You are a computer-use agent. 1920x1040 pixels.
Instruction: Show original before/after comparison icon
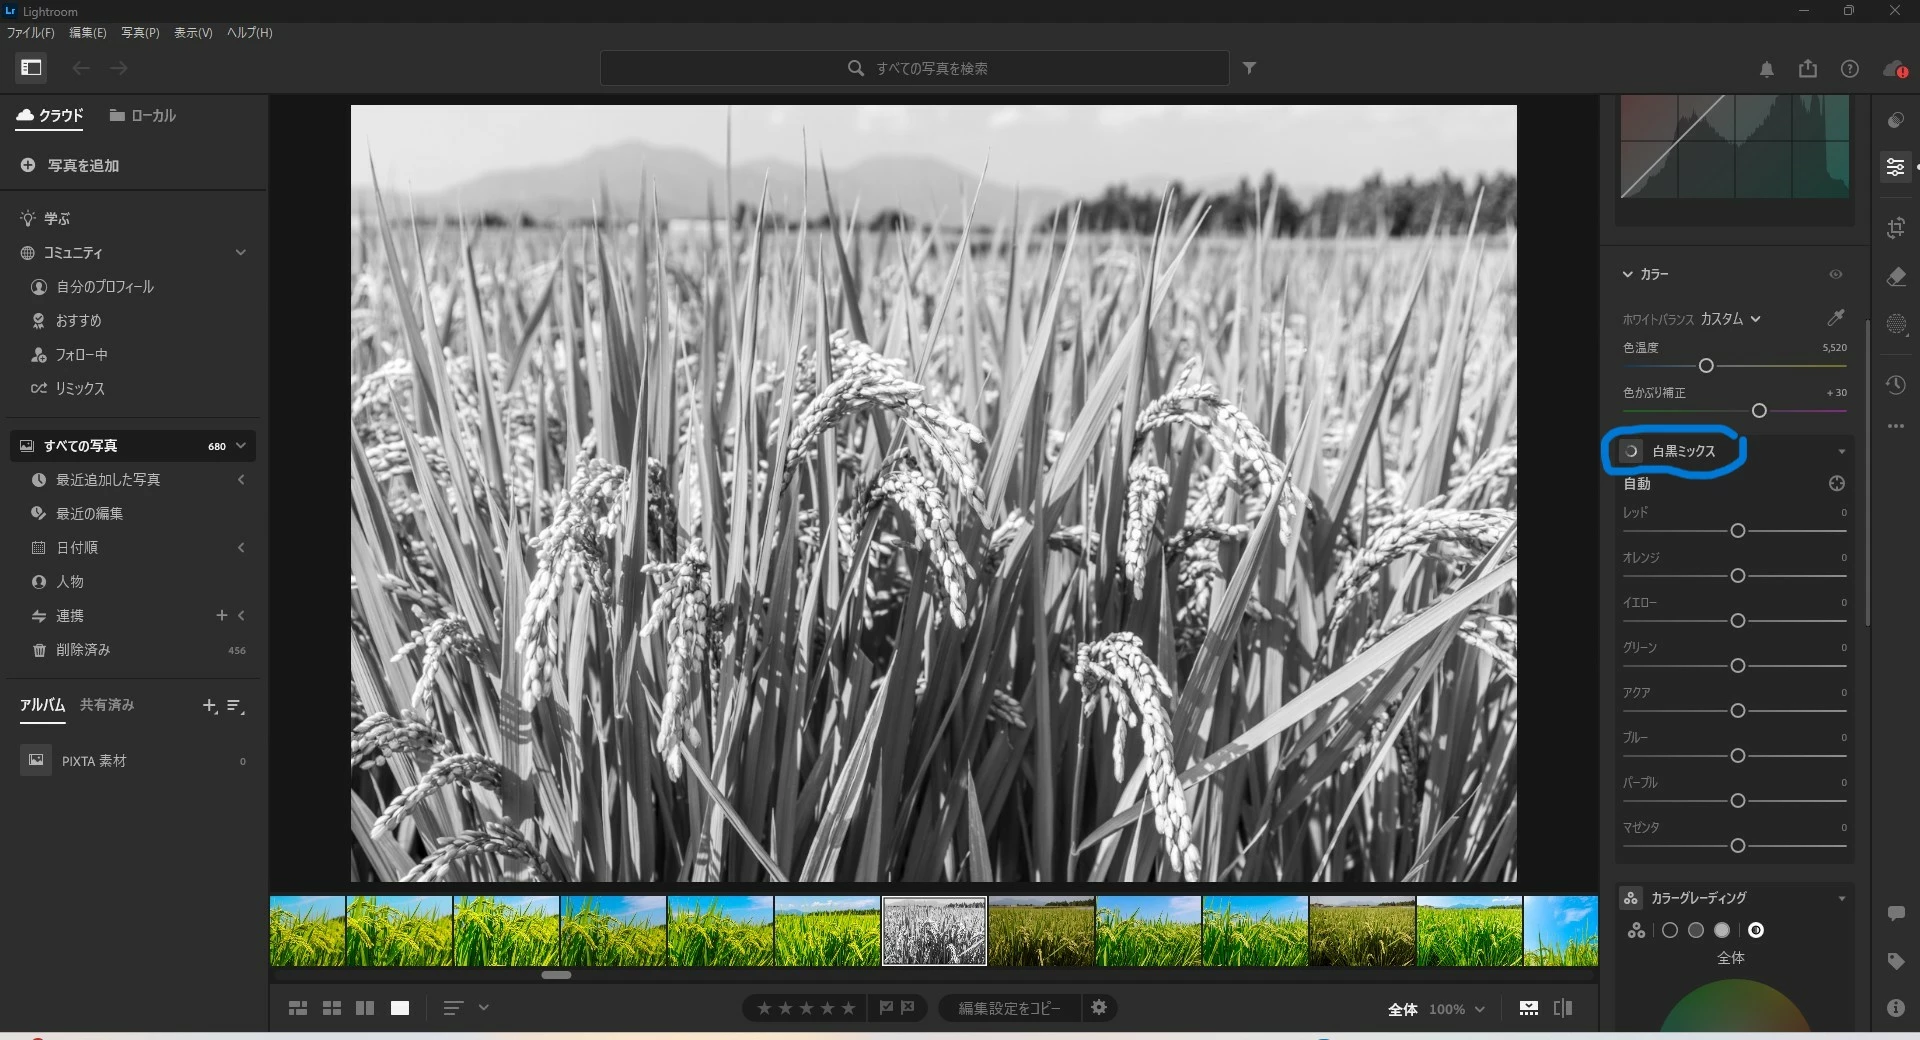tap(1563, 1008)
